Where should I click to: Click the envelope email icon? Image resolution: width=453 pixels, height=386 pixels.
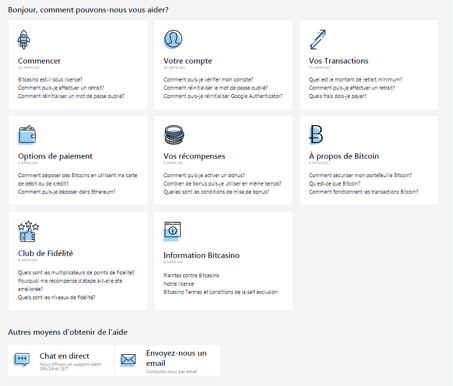[128, 360]
